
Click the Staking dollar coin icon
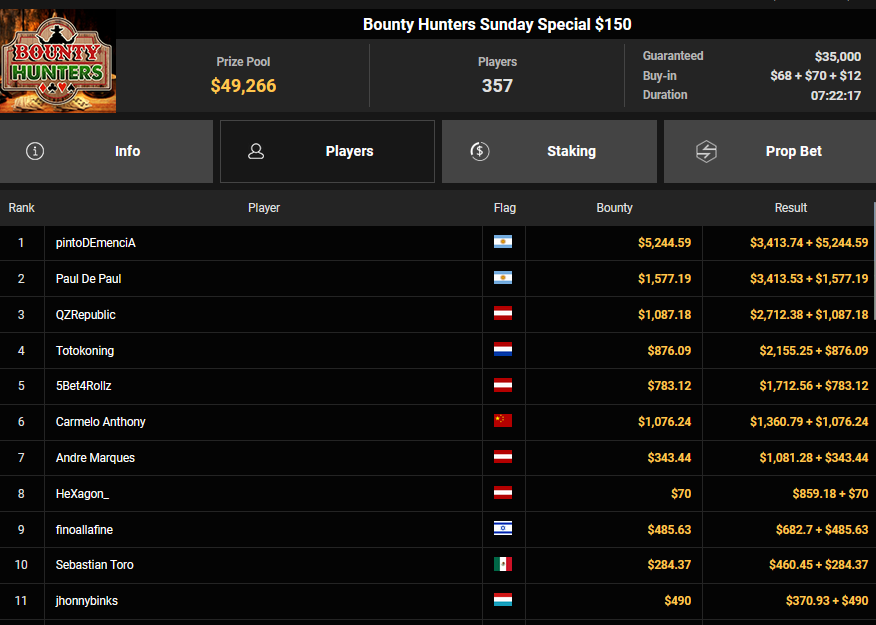pyautogui.click(x=479, y=151)
